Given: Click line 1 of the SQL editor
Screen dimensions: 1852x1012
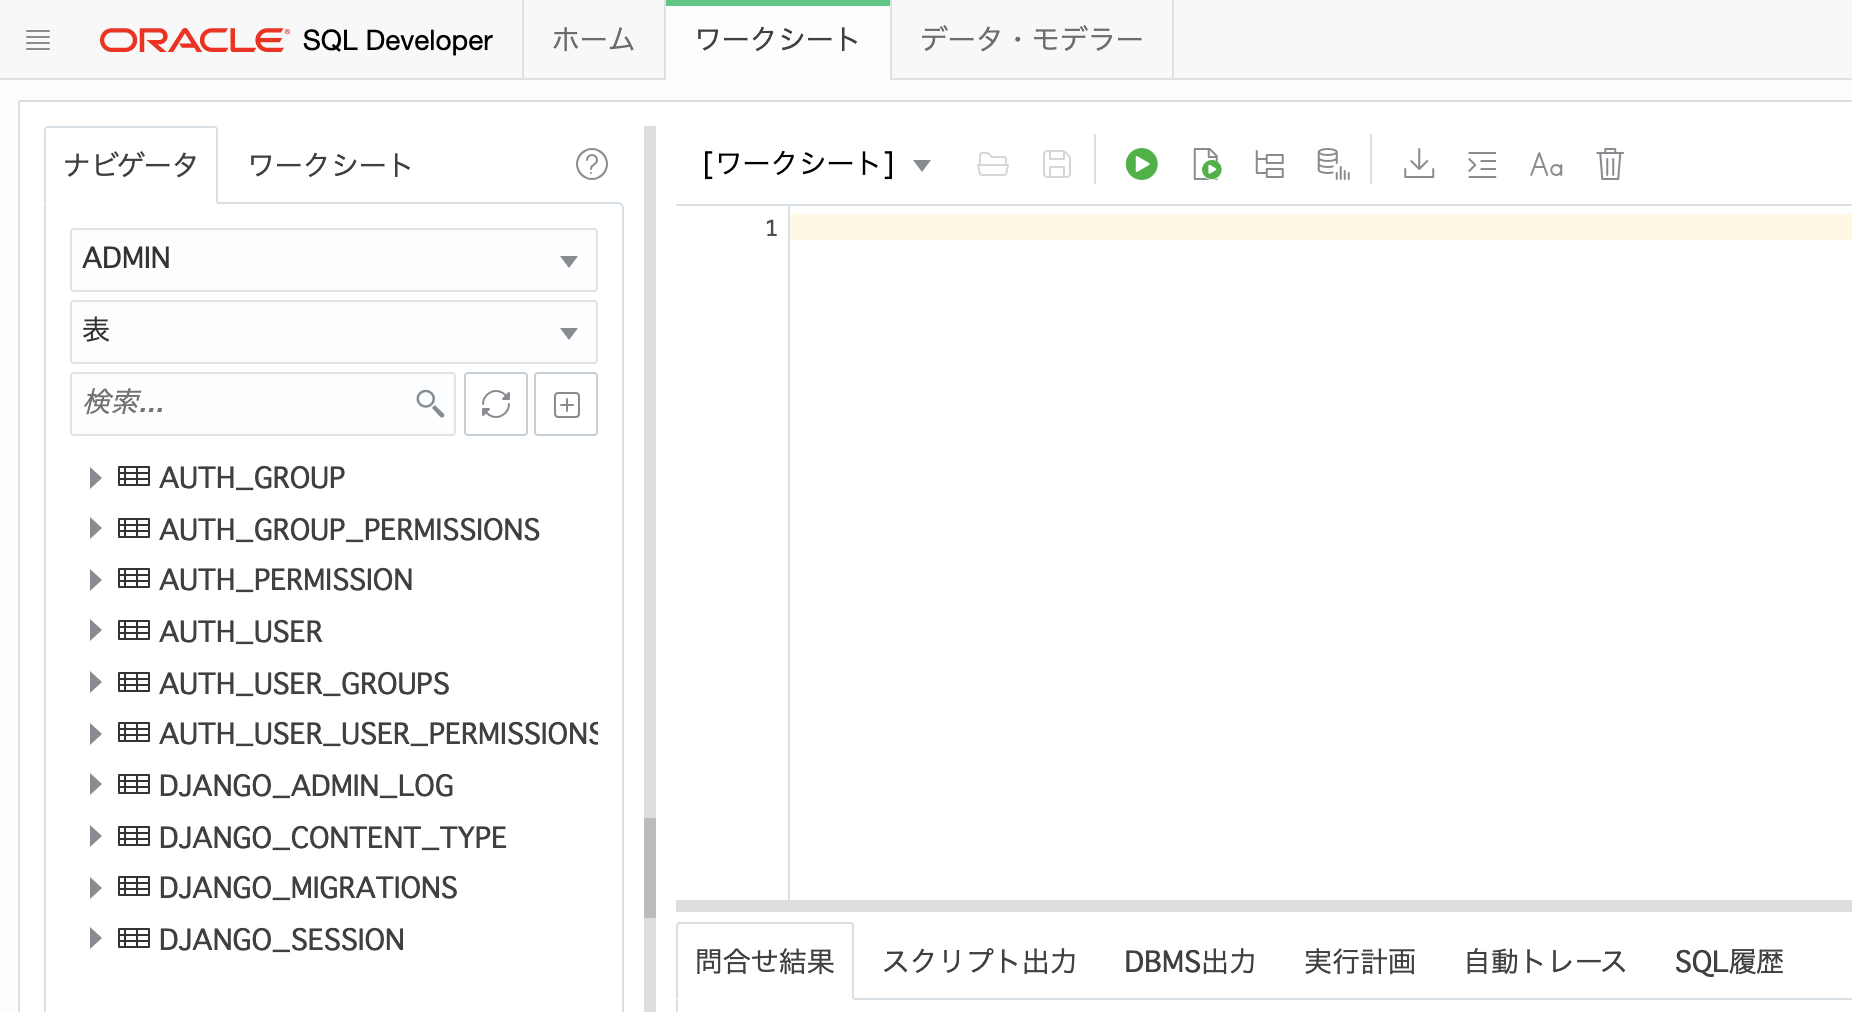Looking at the screenshot, I should [1320, 227].
